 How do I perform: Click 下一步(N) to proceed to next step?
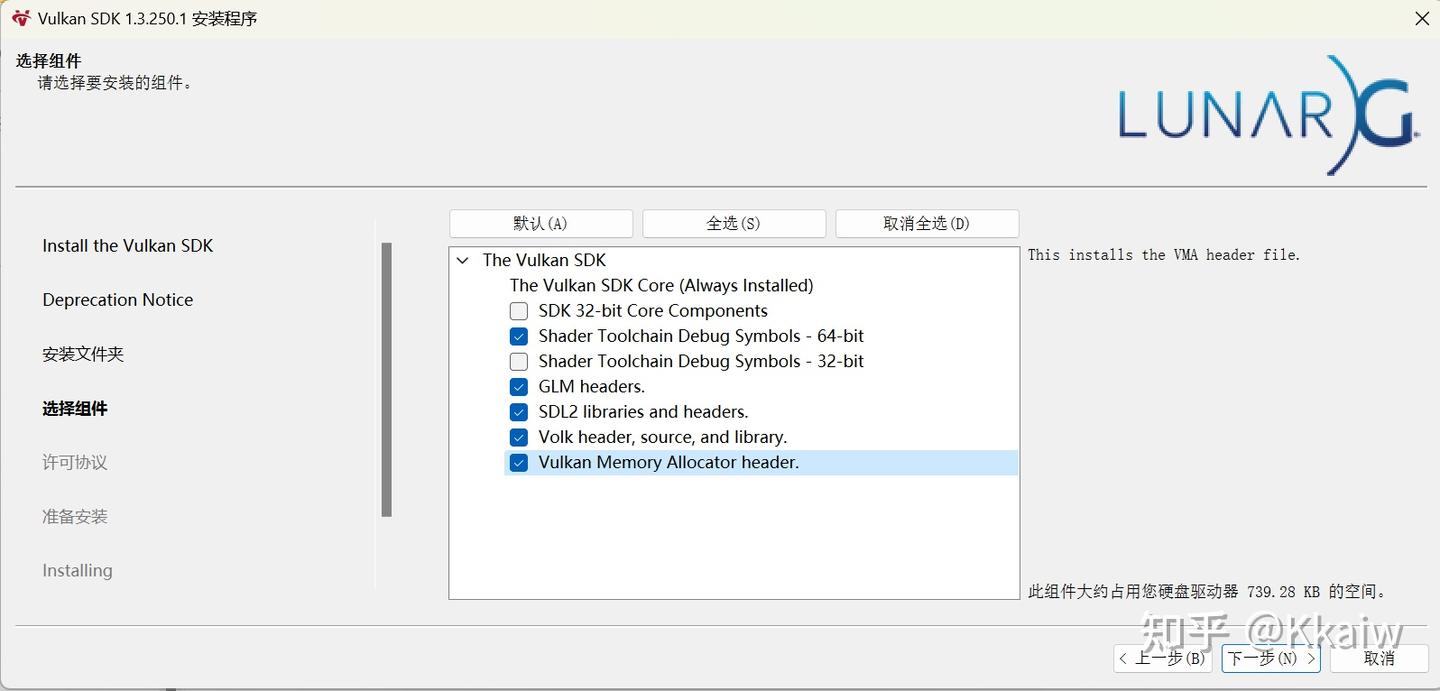coord(1269,658)
